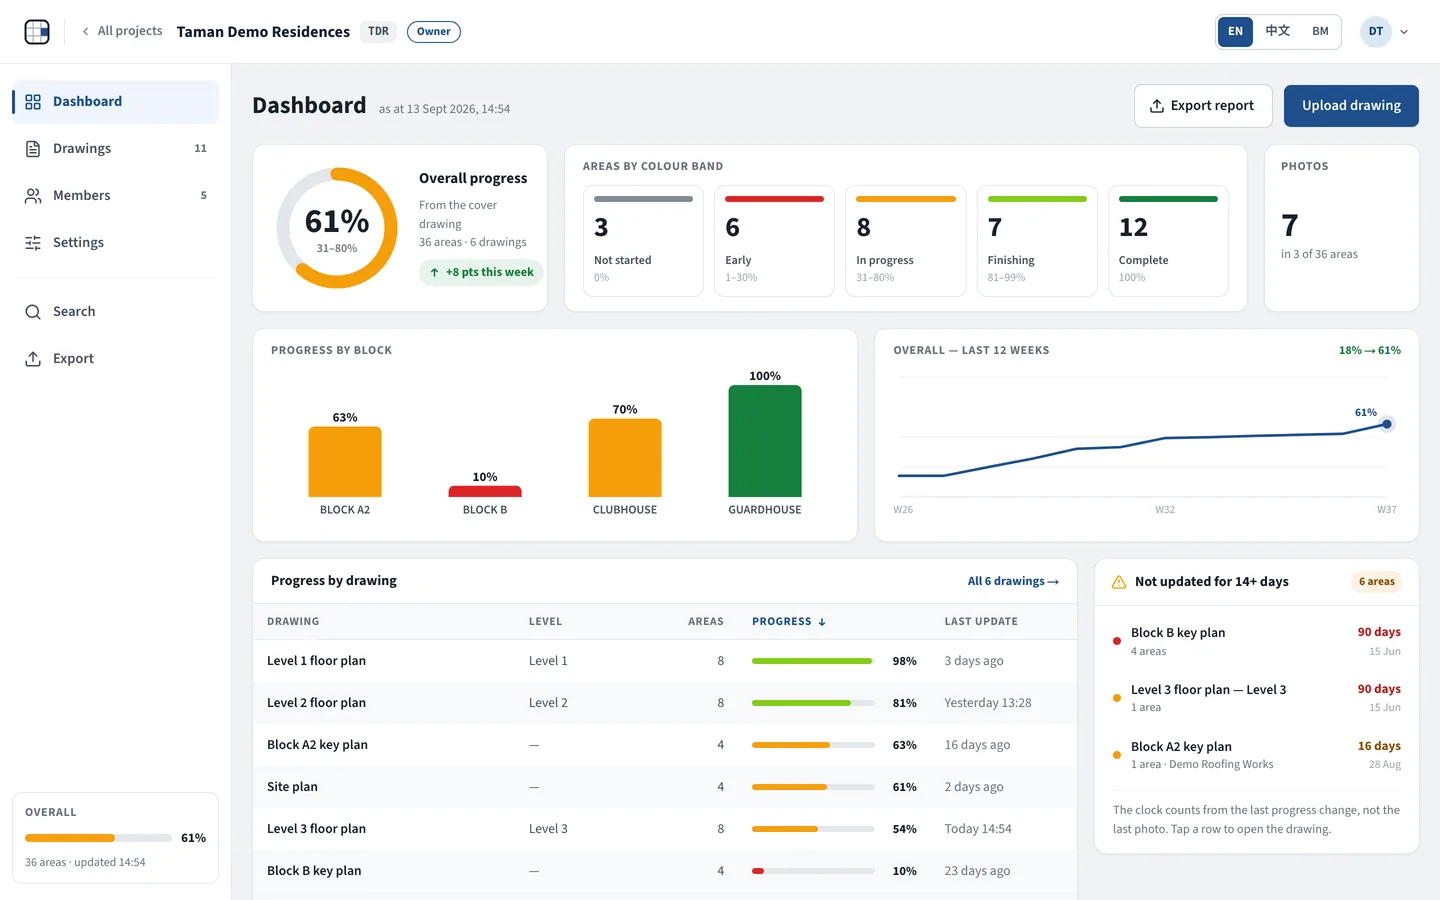Click the sidebar Overall progress bar

[98, 838]
